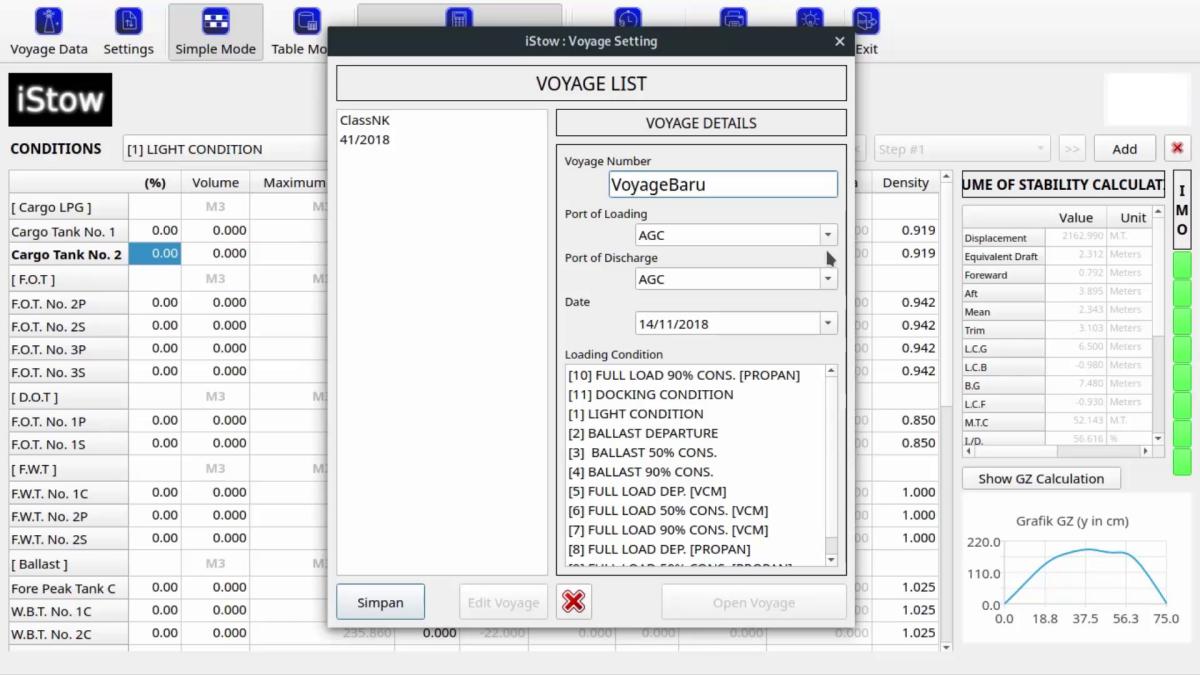Click the printer icon in toolbar

pos(734,18)
